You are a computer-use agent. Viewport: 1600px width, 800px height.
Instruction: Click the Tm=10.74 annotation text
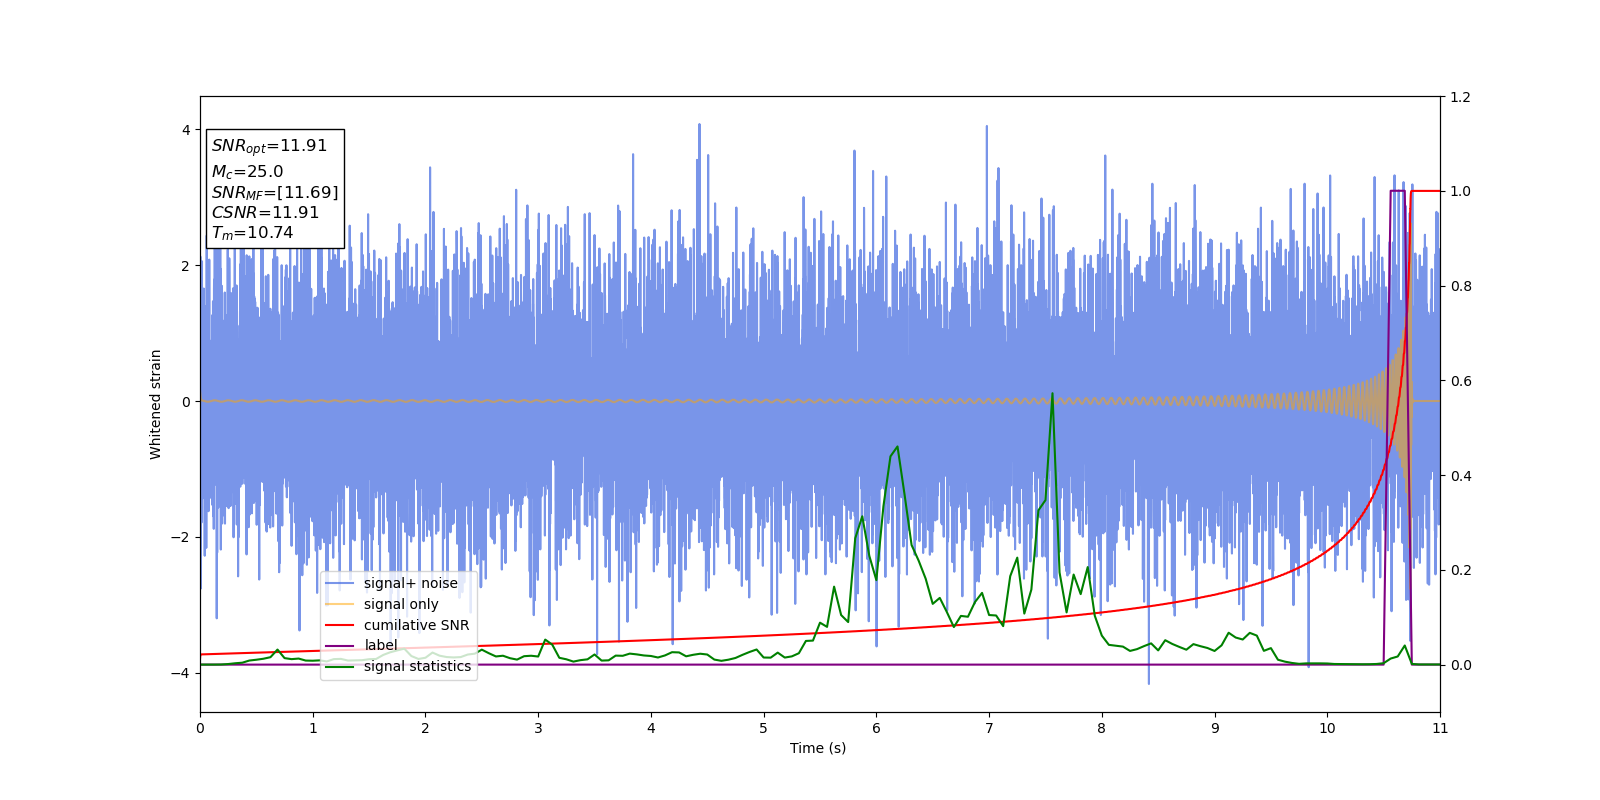coord(252,233)
